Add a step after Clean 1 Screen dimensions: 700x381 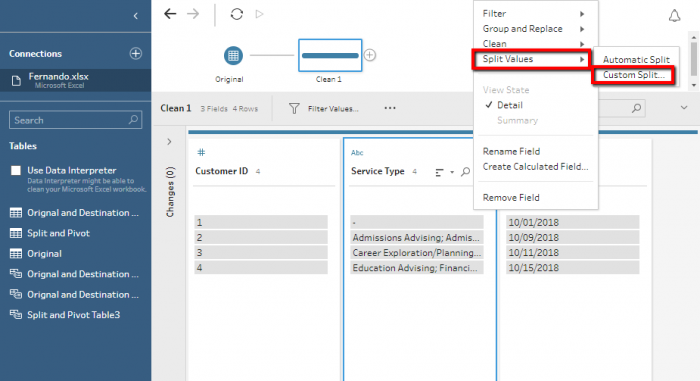tap(370, 55)
